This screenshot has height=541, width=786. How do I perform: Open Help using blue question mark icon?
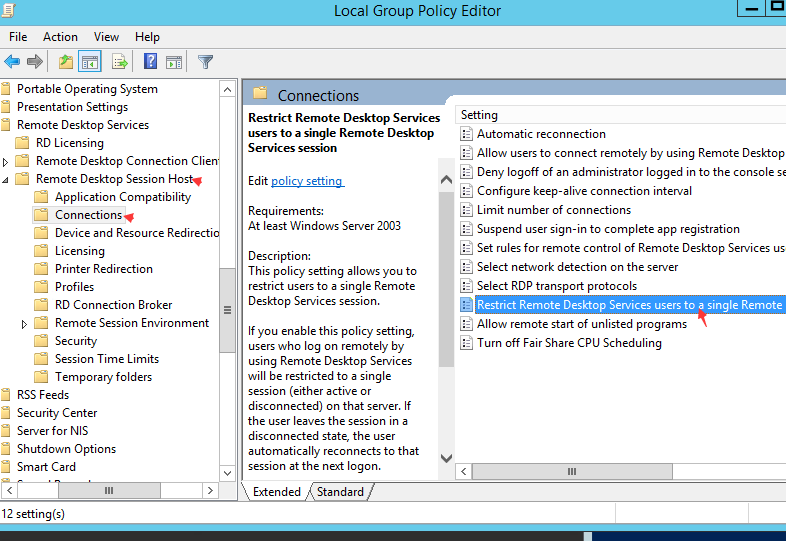tap(150, 62)
